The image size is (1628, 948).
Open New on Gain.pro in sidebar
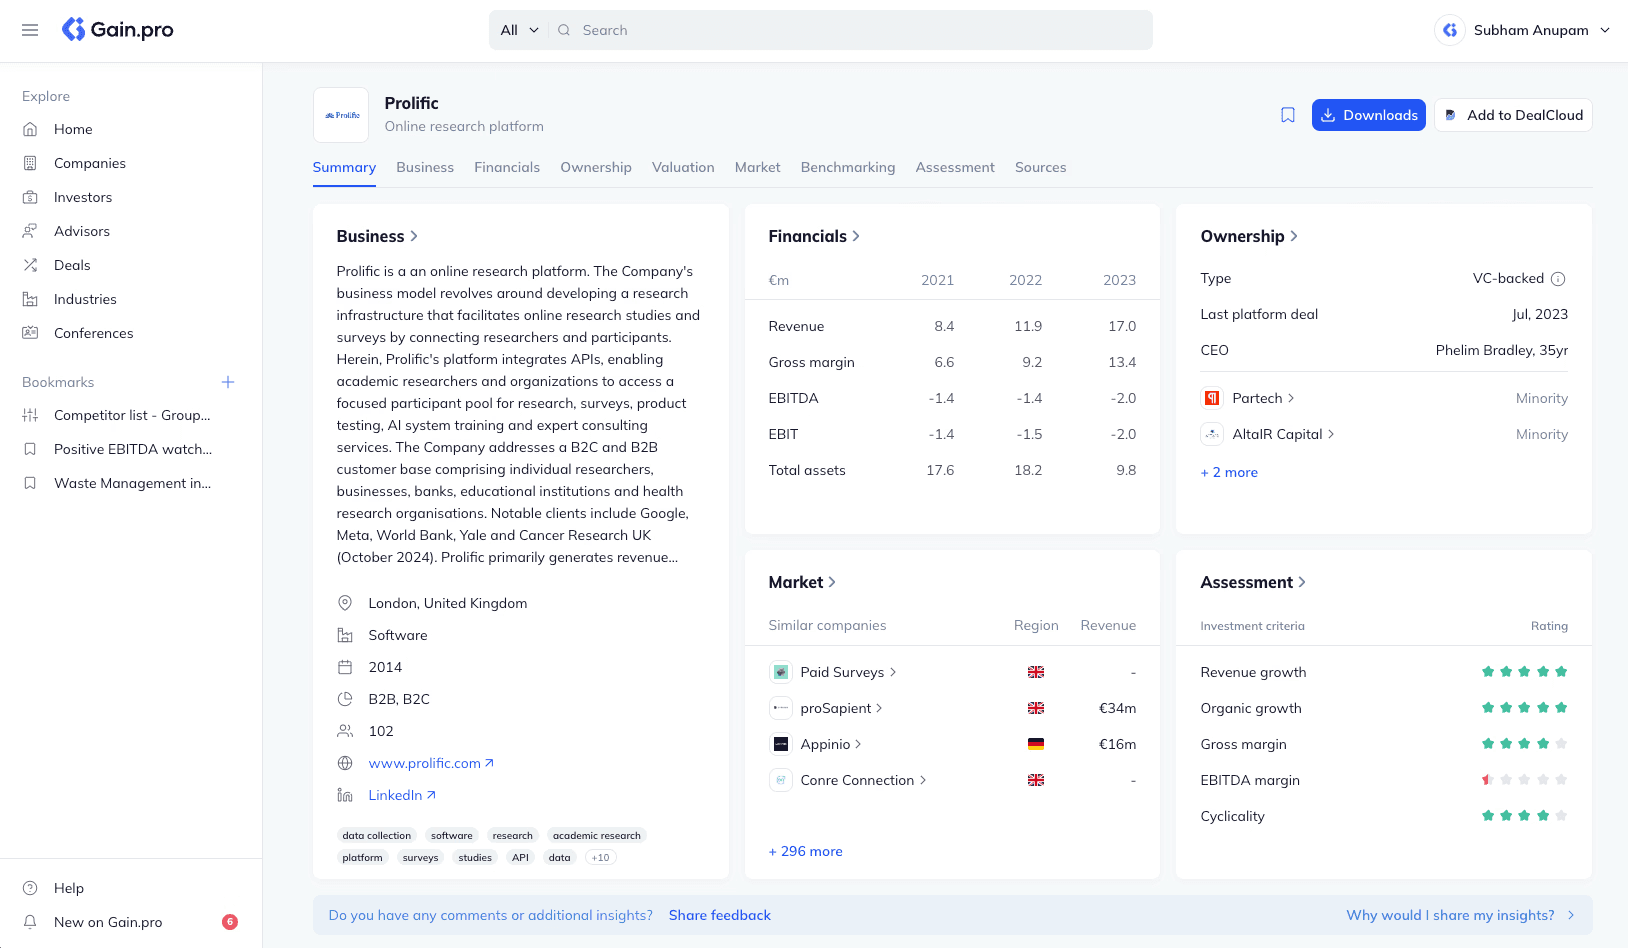point(130,922)
